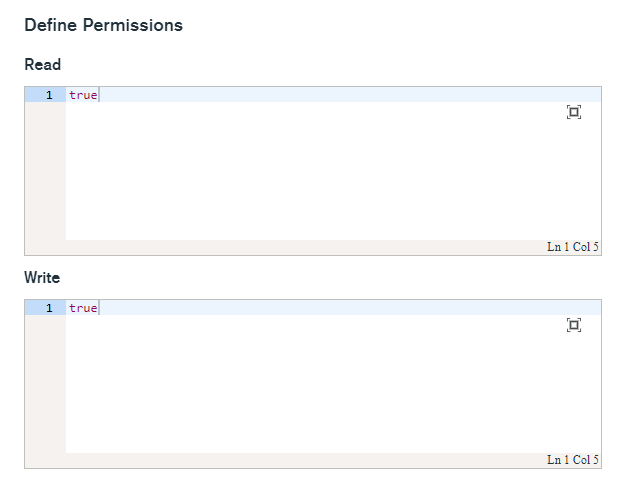Click the 'Read' section label

pos(42,65)
